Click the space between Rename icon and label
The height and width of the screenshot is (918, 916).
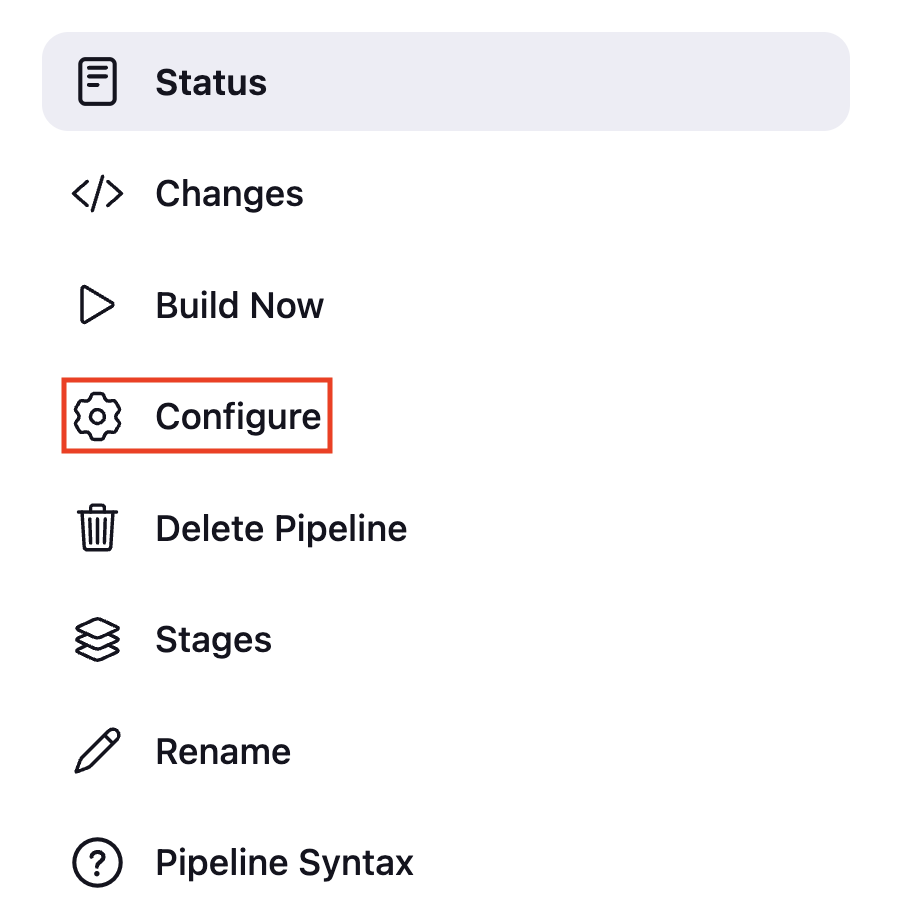pos(139,751)
